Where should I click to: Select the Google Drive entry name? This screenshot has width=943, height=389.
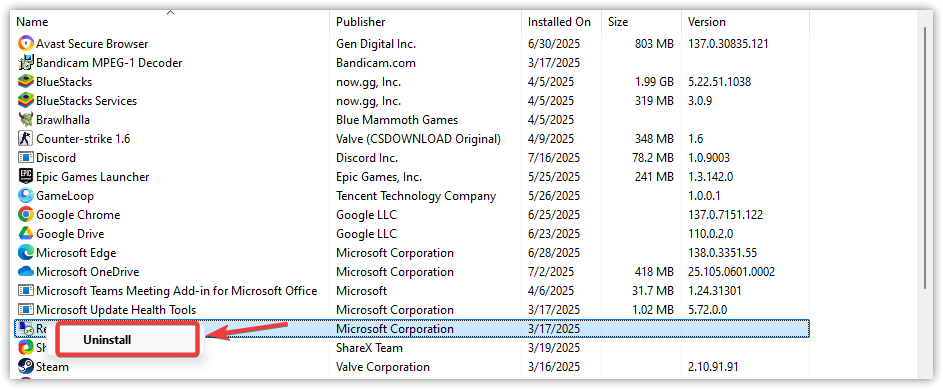70,234
